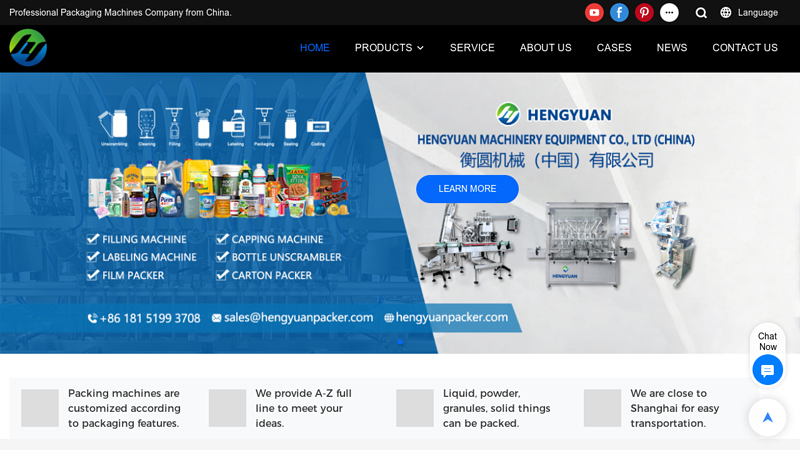Click the blue chat bubble icon

[767, 370]
